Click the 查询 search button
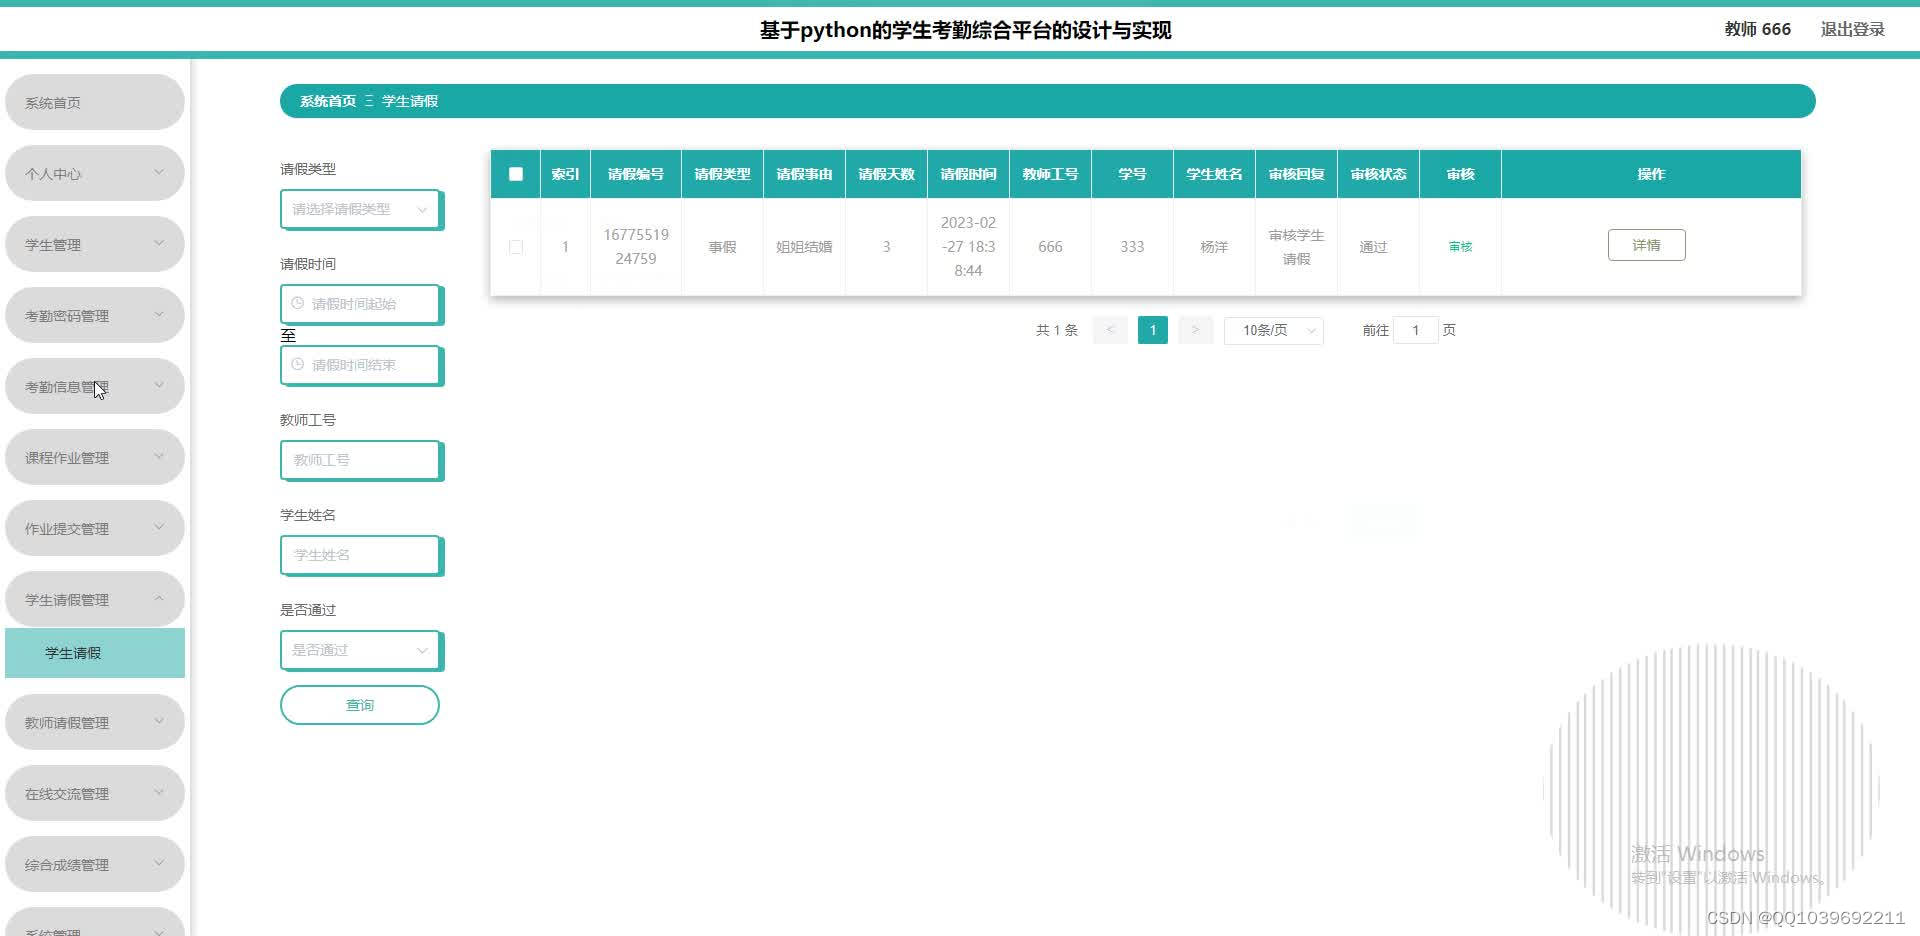This screenshot has width=1920, height=936. click(x=360, y=705)
